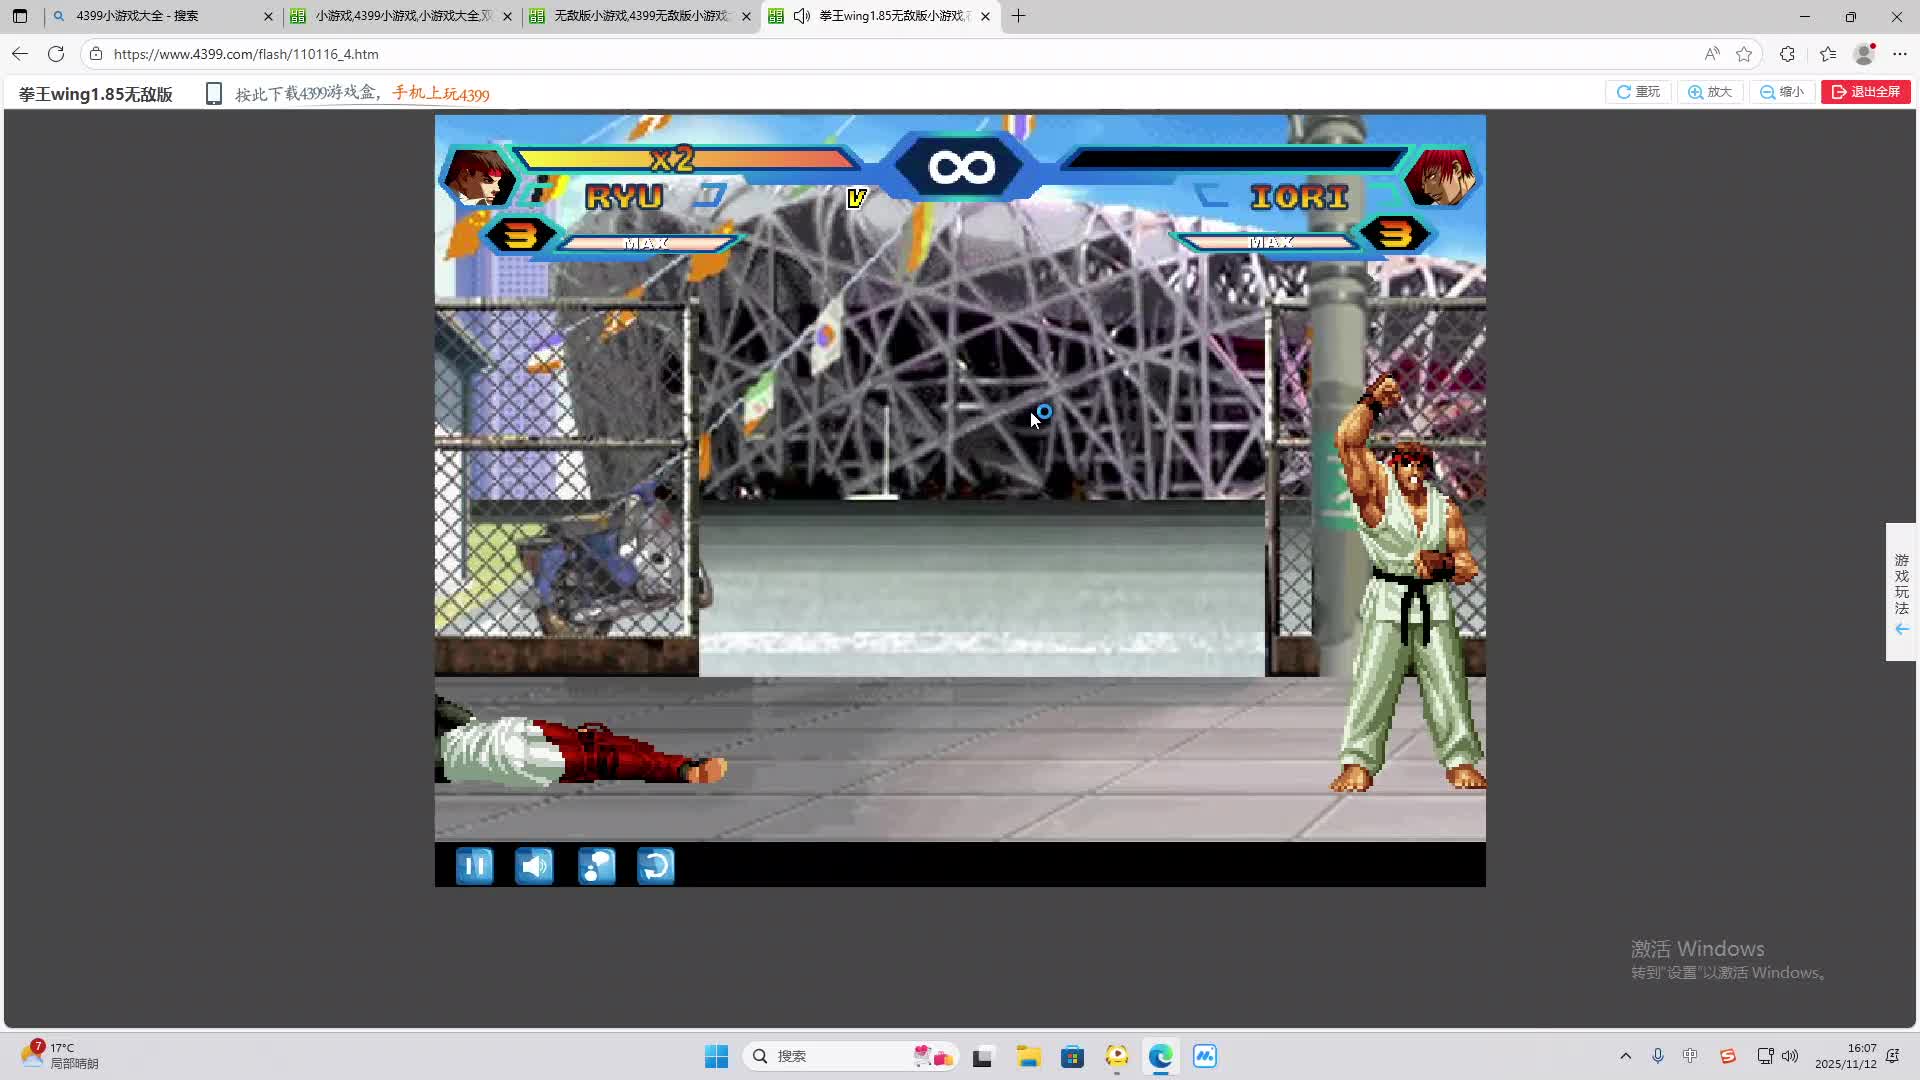1920x1080 pixels.
Task: Mute the game sound speaker icon
Action: pos(534,866)
